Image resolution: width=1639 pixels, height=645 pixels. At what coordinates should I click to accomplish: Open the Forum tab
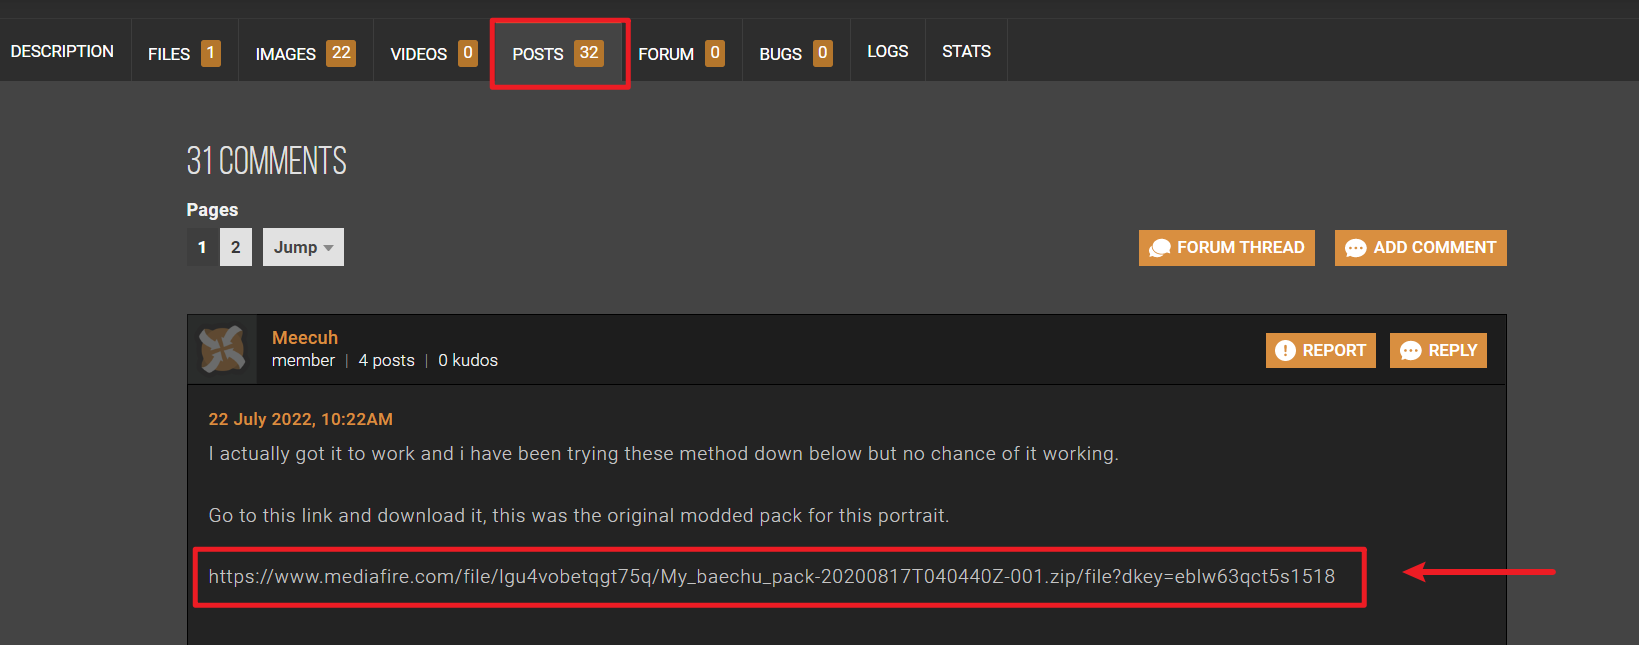coord(683,53)
